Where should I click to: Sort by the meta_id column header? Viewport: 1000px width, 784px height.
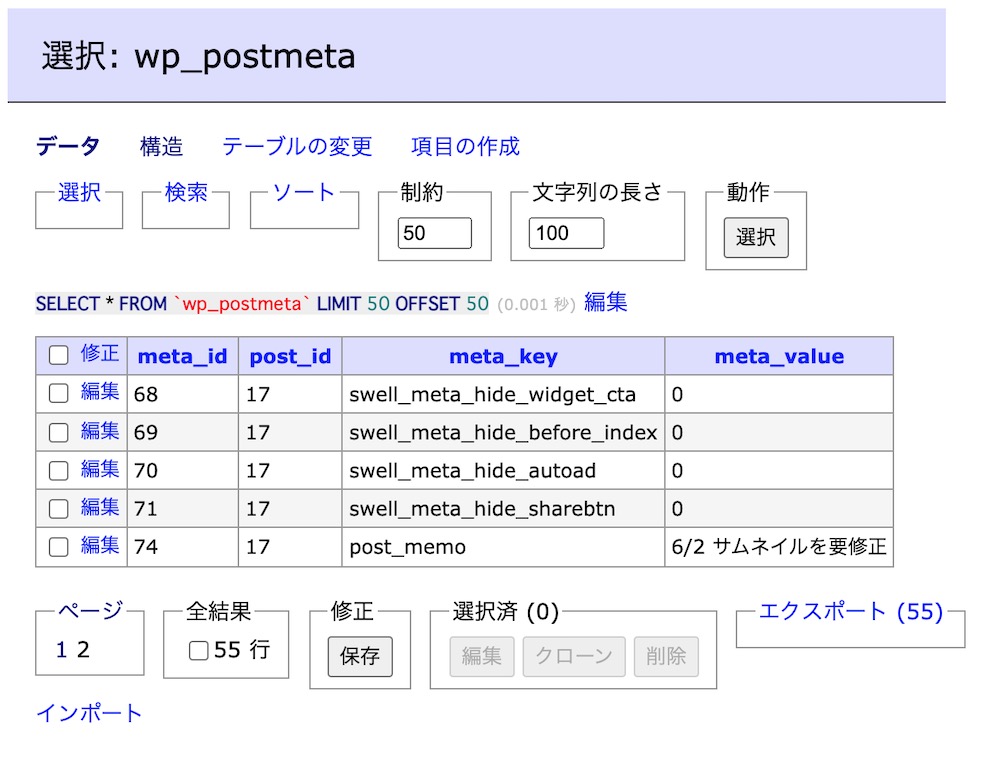click(182, 356)
